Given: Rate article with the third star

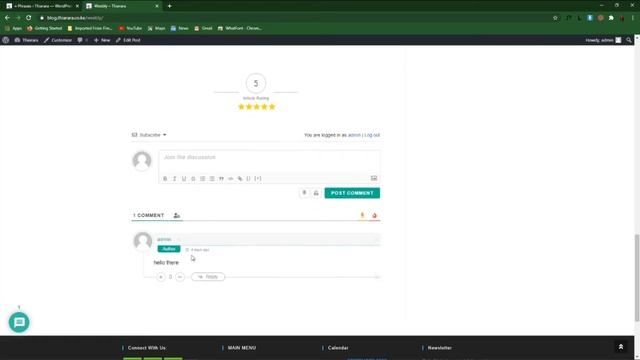Looking at the screenshot, I should (257, 107).
